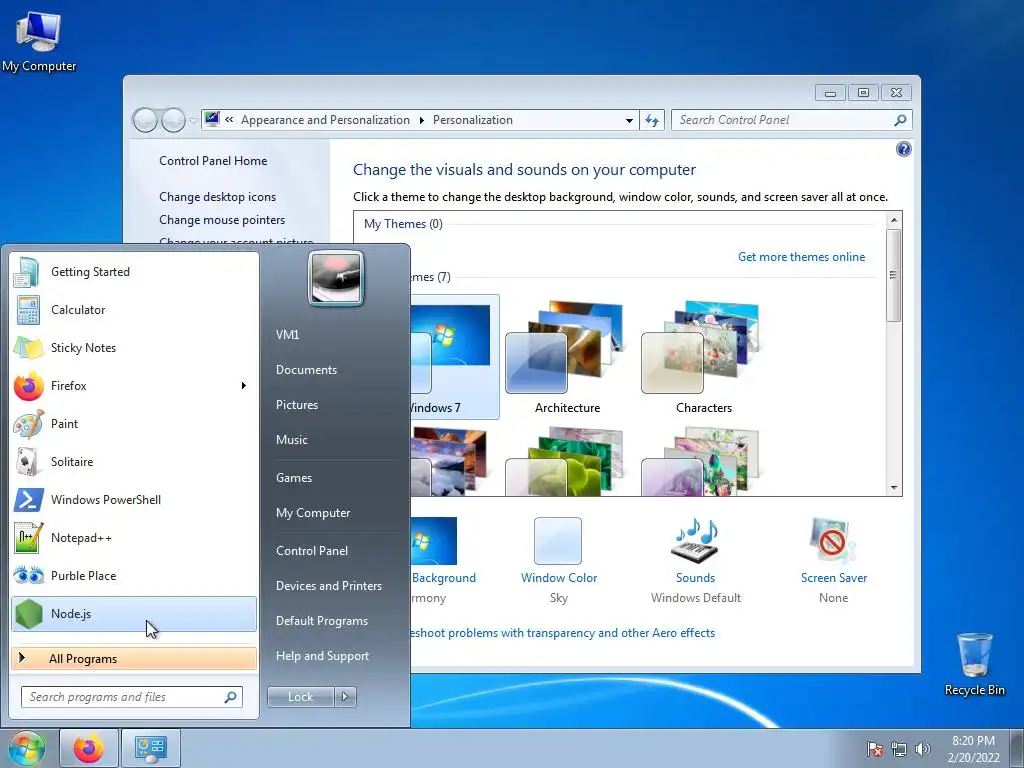Click the Desktop Background link
Screen dimensions: 1024x768
[x=443, y=578]
